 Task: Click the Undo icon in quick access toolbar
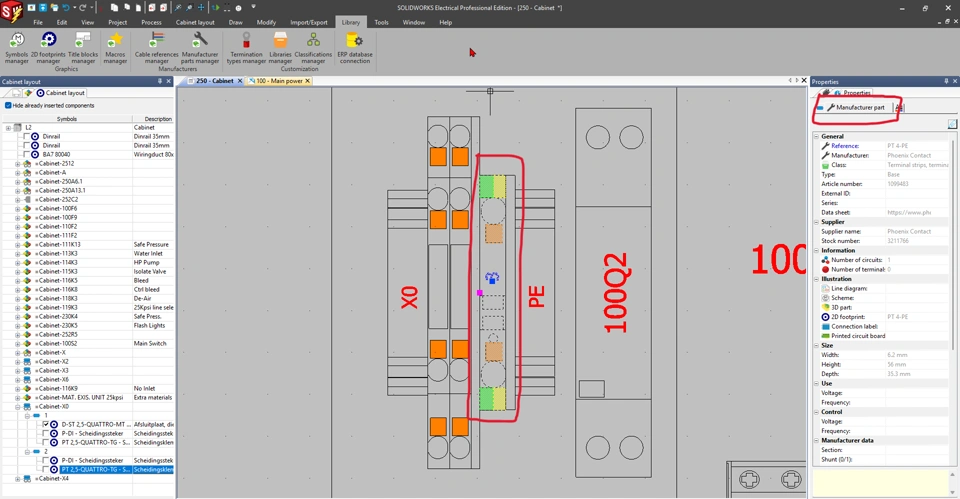point(66,8)
